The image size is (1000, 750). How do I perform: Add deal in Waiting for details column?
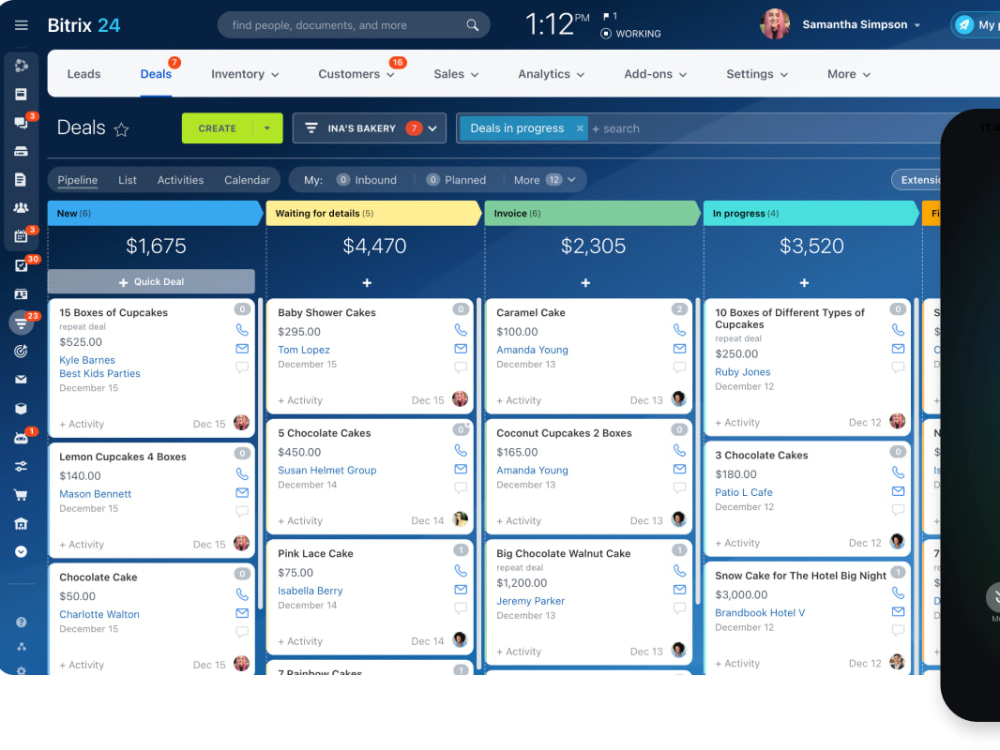(367, 283)
